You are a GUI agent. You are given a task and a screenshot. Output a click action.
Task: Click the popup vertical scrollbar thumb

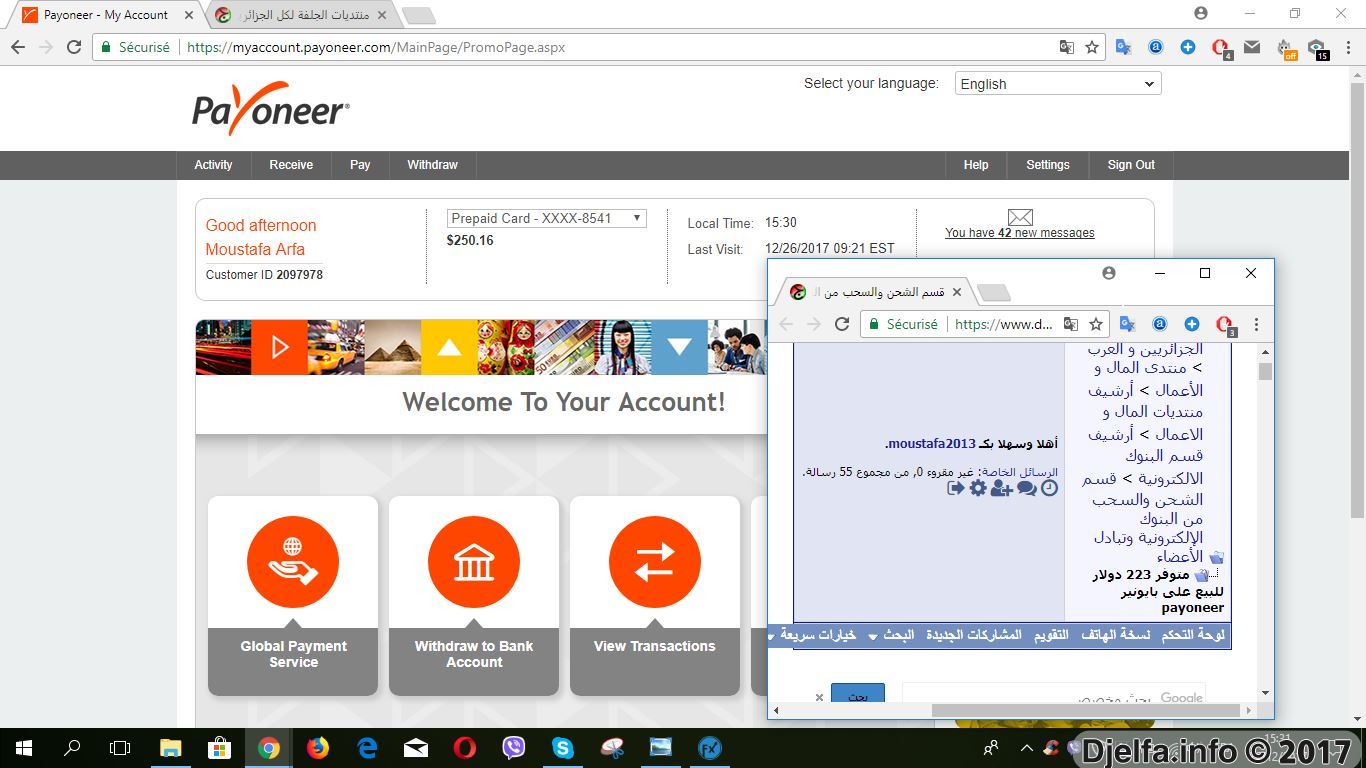tap(1265, 371)
